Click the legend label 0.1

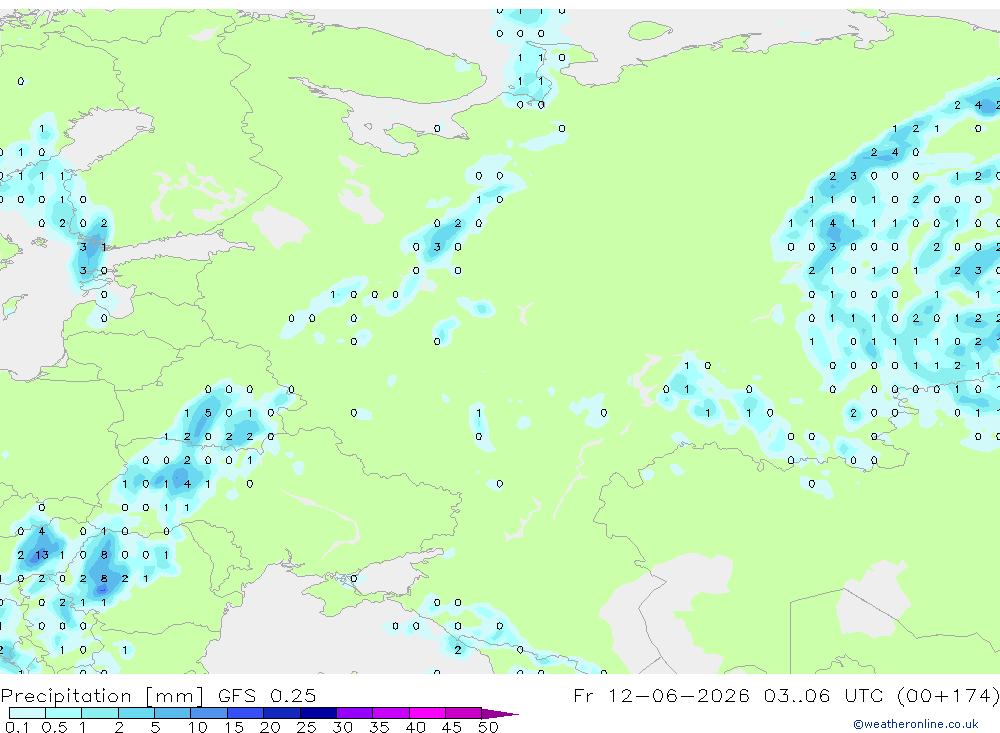tap(17, 727)
